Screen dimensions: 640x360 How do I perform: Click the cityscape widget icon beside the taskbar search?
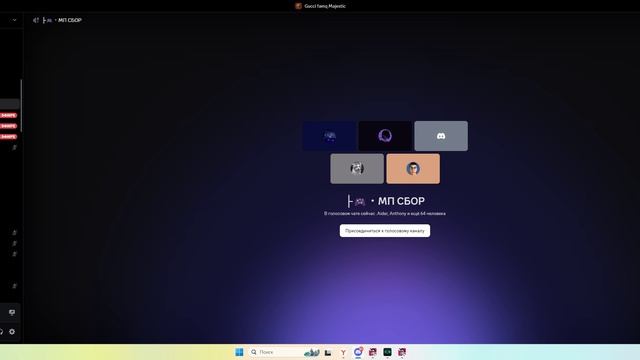tap(312, 352)
